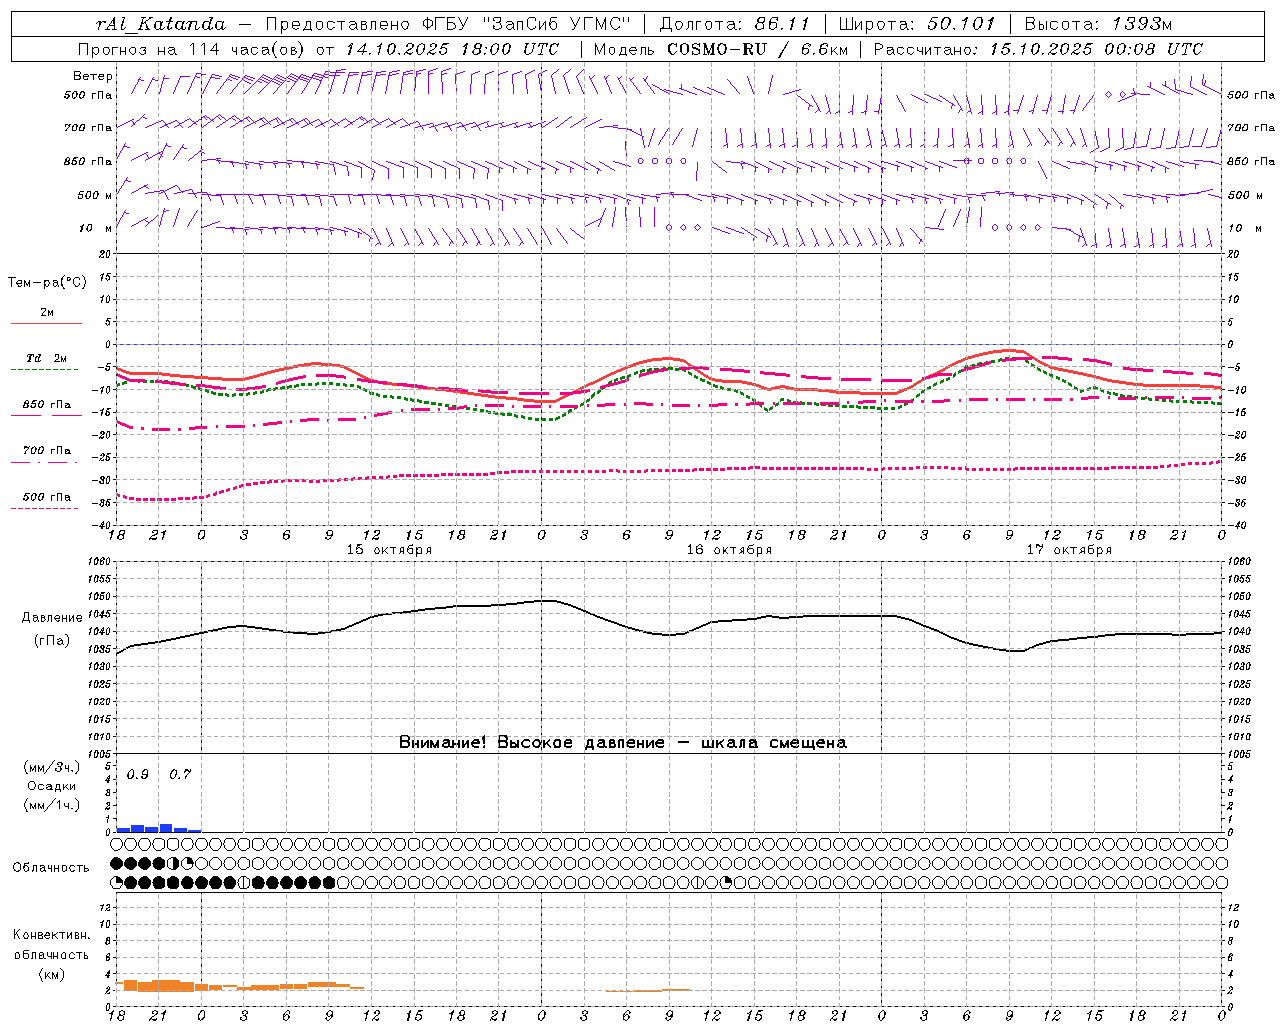Click 1060 on the left pressure axis
This screenshot has height=1024, width=1280.
pyautogui.click(x=100, y=562)
